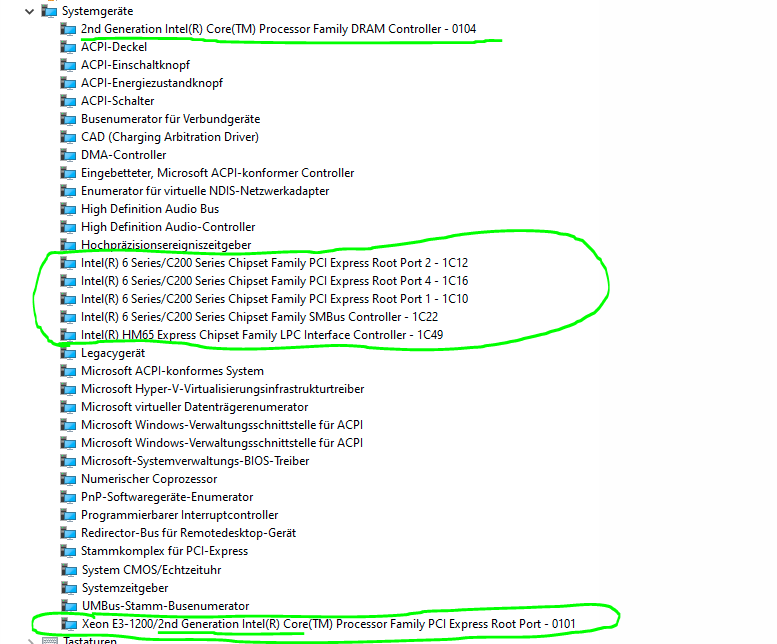This screenshot has height=644, width=777.
Task: Select ACPI-Schalter entry
Action: click(x=117, y=101)
